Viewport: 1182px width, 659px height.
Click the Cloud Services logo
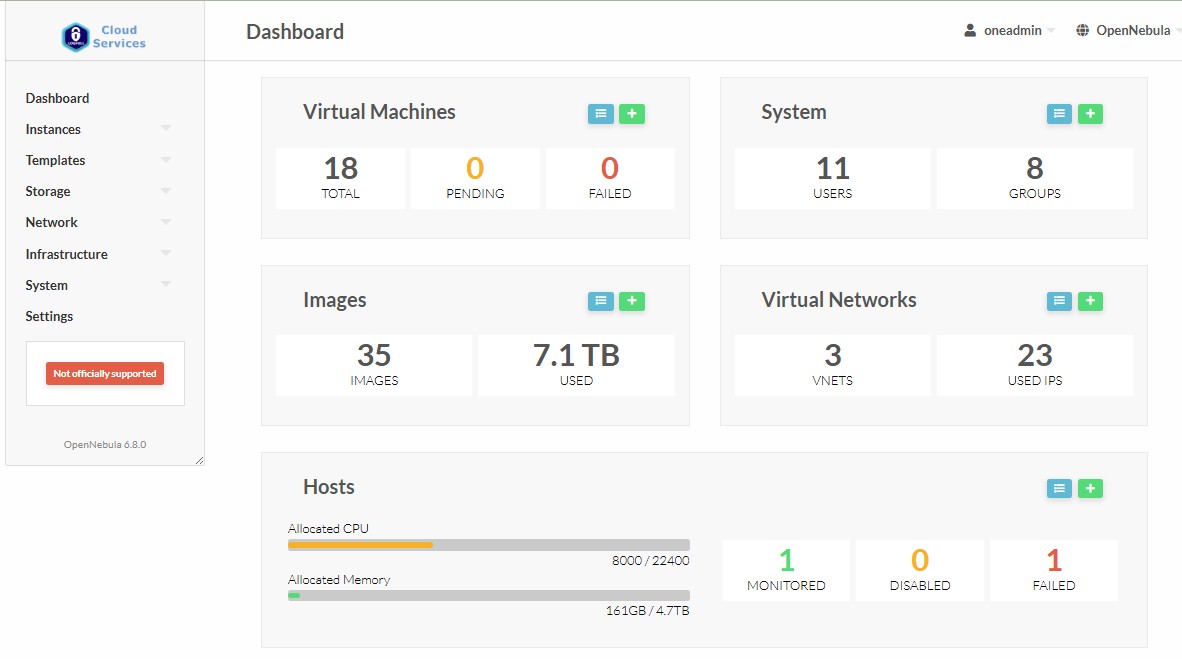pos(104,37)
